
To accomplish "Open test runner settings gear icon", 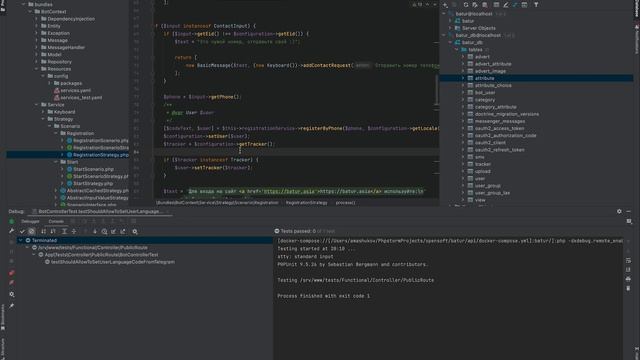I will click(135, 231).
